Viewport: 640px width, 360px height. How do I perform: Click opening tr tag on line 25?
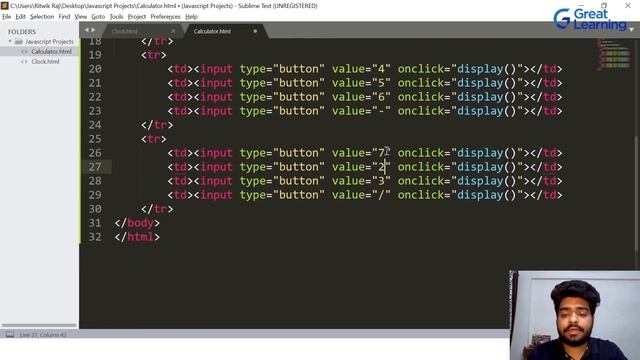154,139
